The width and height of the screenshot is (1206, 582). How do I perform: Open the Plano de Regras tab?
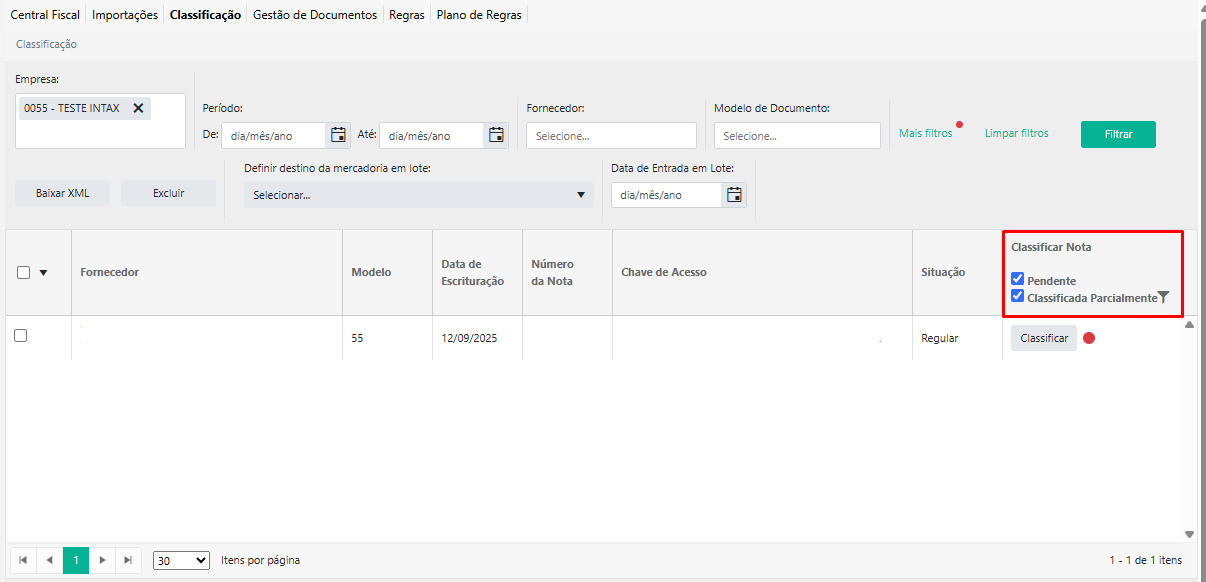[479, 15]
